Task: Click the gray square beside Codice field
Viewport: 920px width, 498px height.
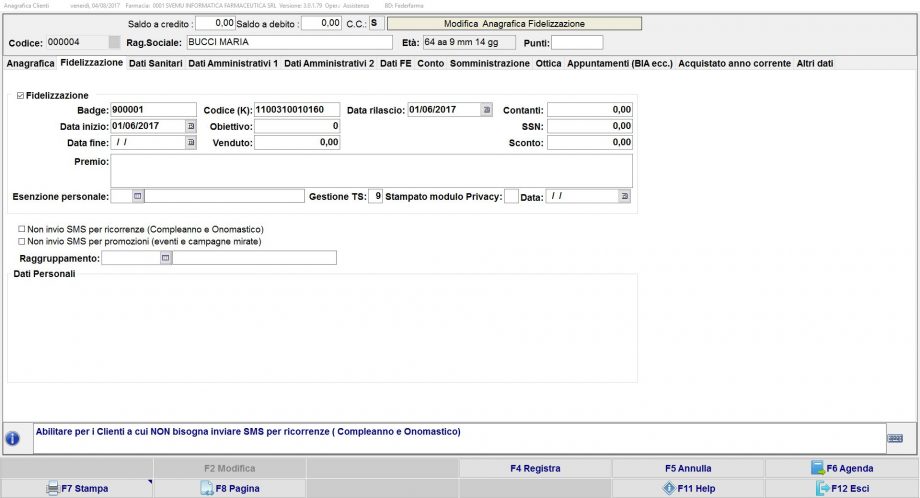Action: pyautogui.click(x=114, y=42)
